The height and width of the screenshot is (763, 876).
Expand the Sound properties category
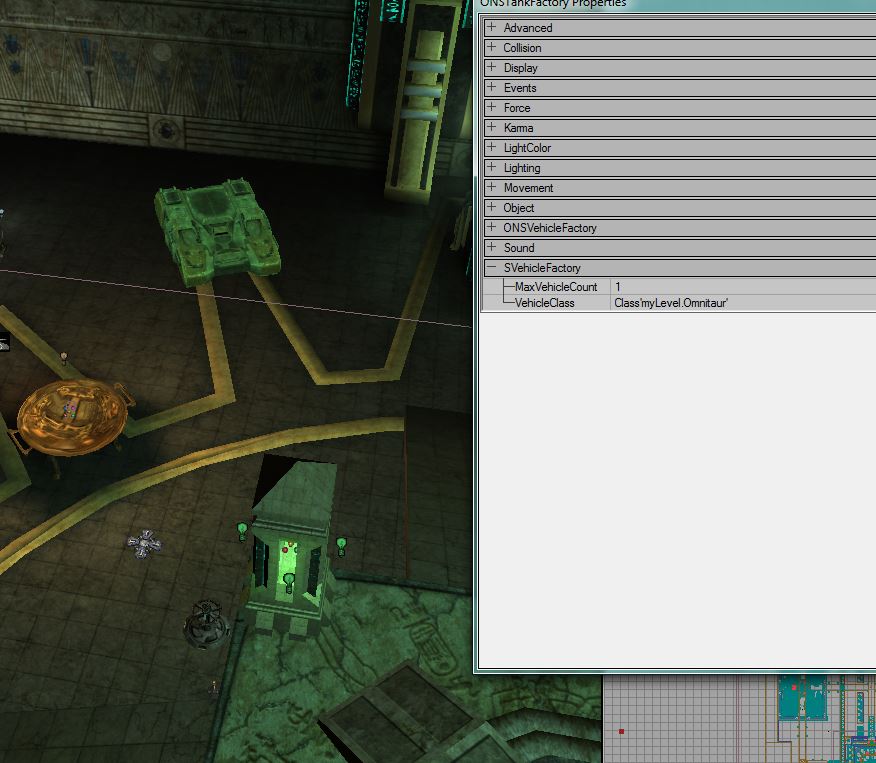click(491, 248)
